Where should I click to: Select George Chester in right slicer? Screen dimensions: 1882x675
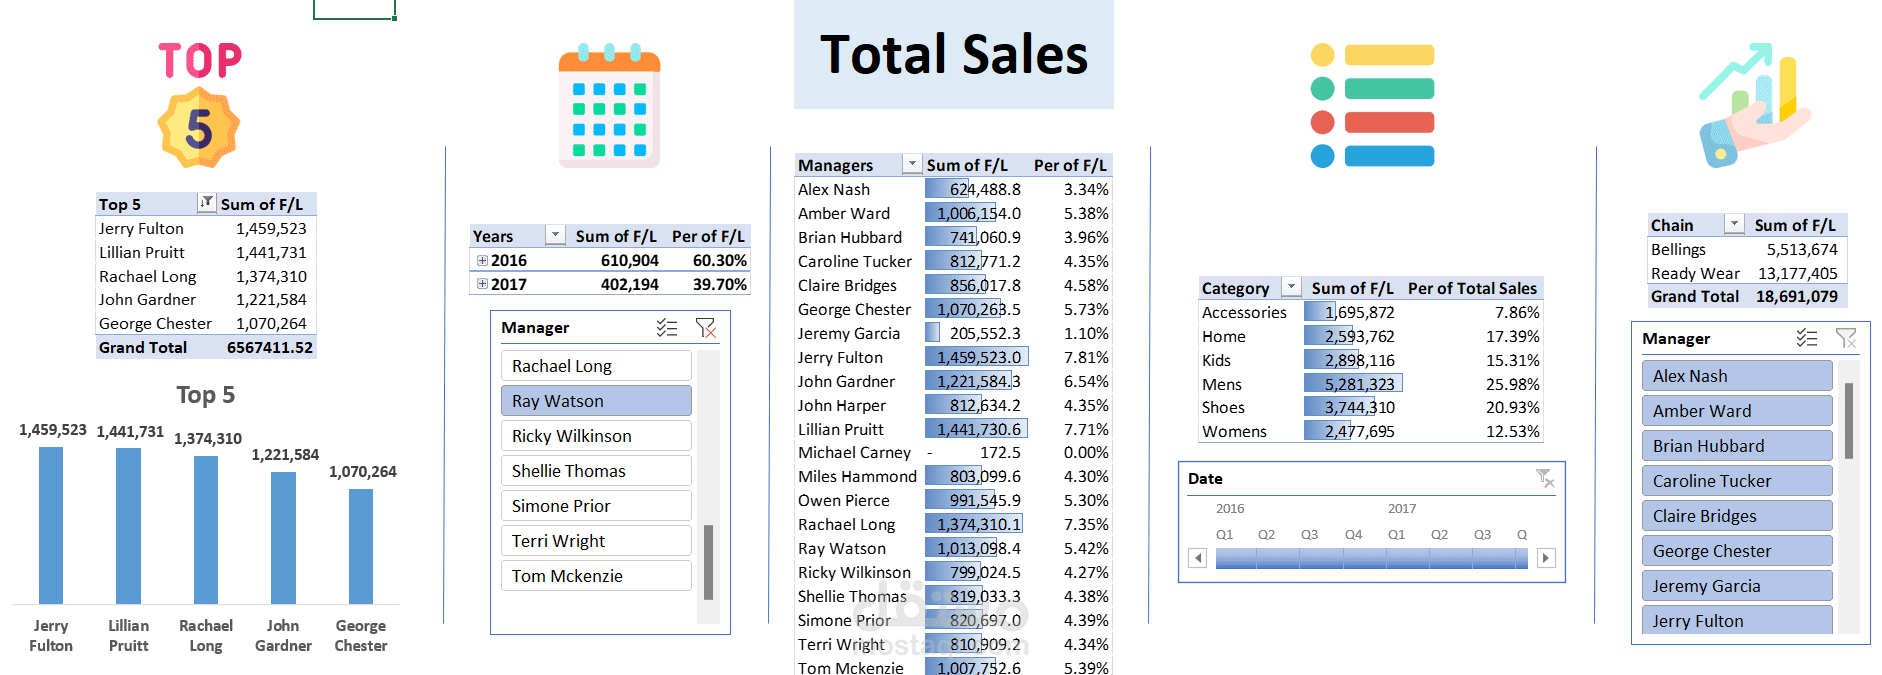coord(1737,551)
